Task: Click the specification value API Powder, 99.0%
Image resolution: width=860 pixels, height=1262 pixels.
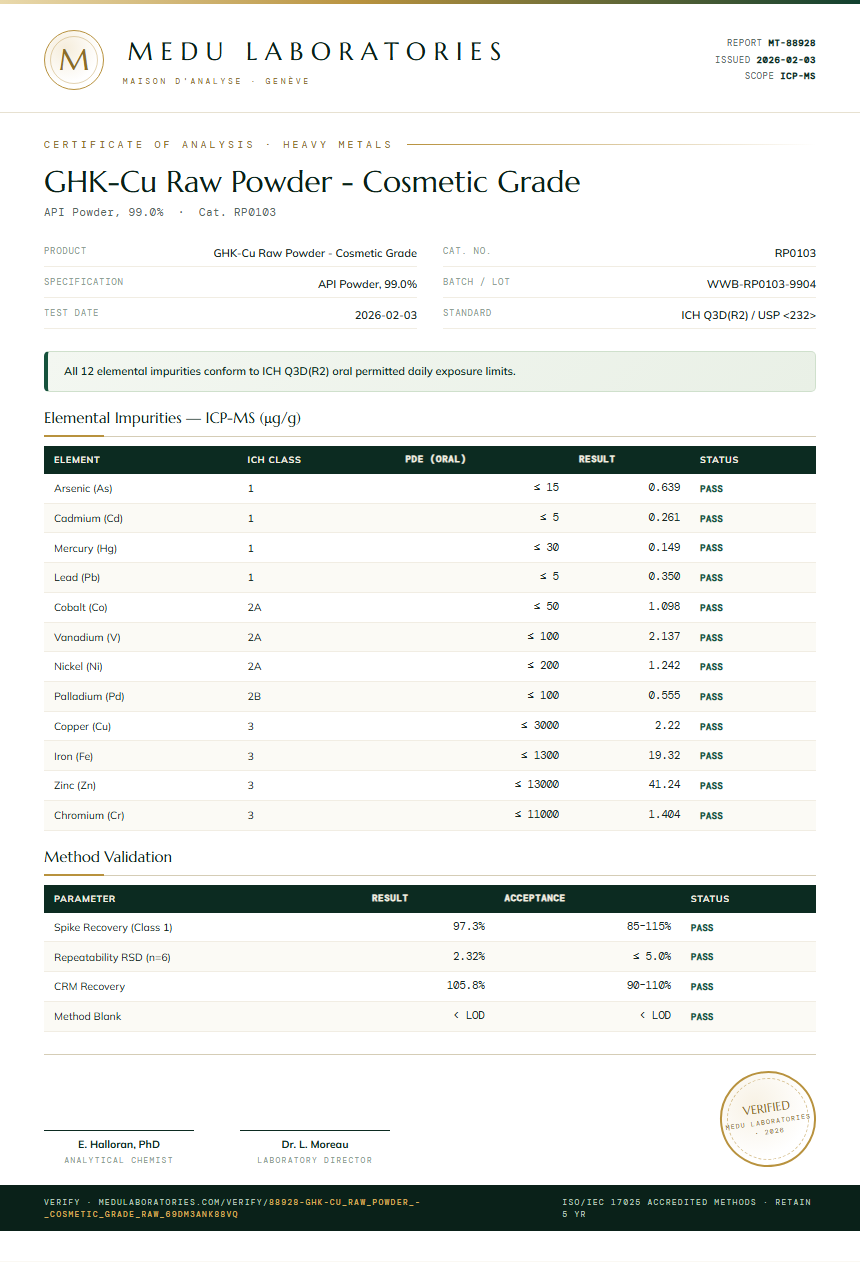Action: pyautogui.click(x=367, y=284)
